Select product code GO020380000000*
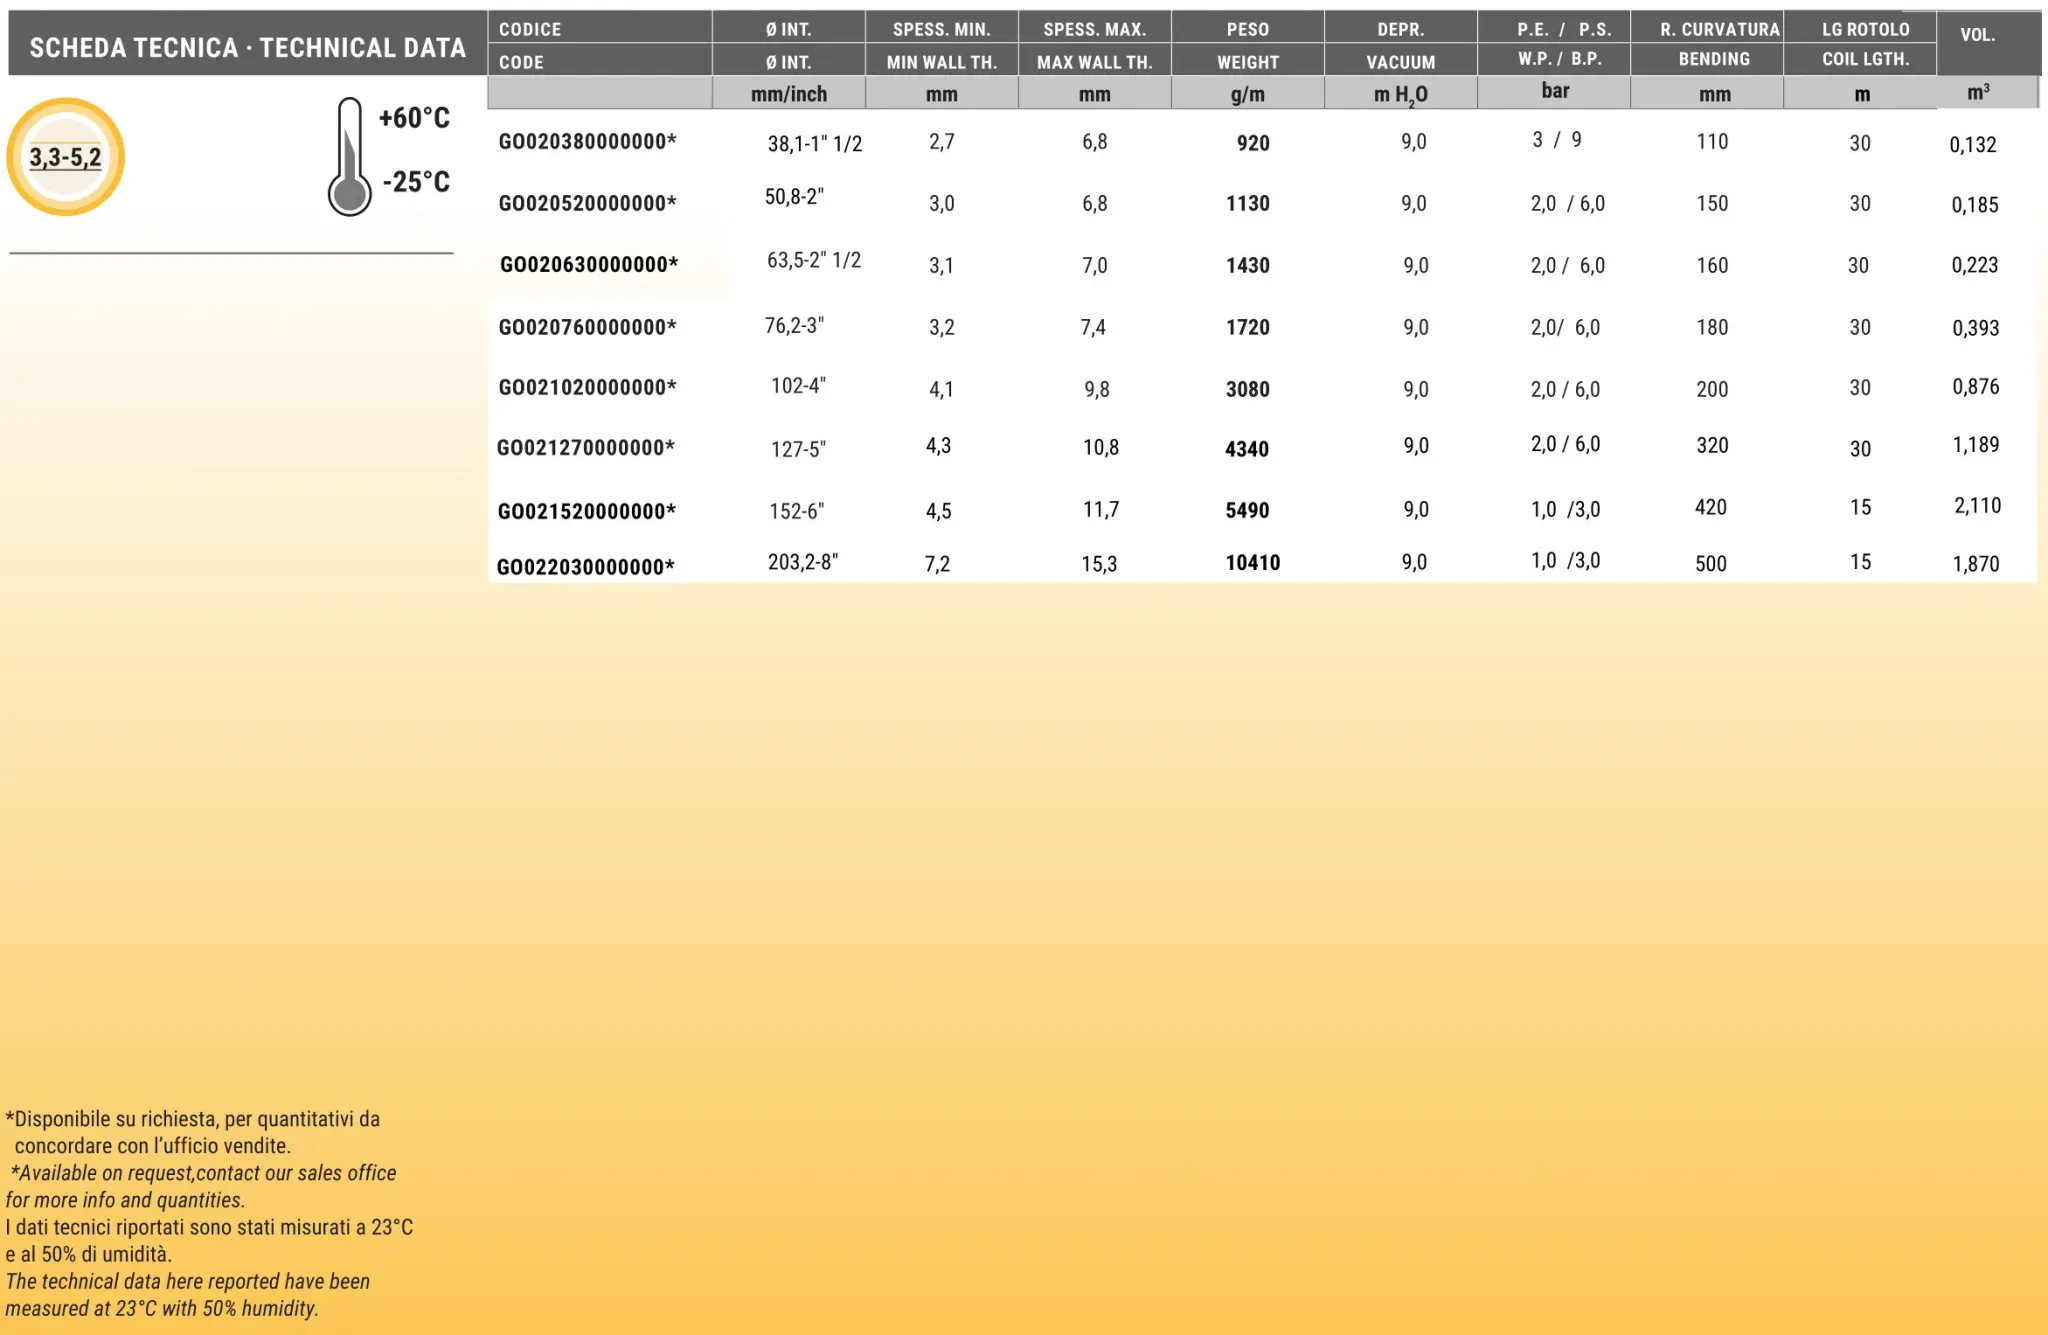Viewport: 2048px width, 1335px height. point(587,142)
